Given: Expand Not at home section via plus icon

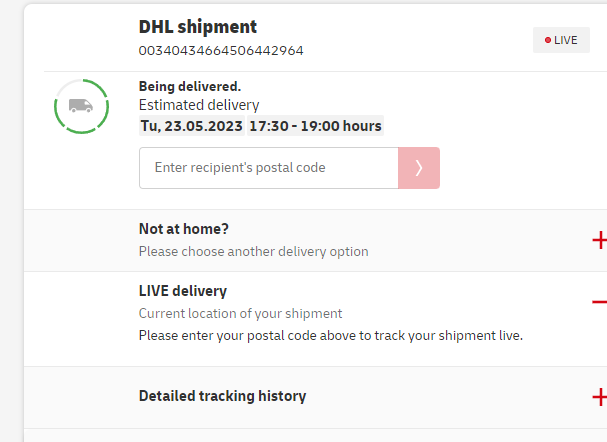Looking at the screenshot, I should [599, 240].
